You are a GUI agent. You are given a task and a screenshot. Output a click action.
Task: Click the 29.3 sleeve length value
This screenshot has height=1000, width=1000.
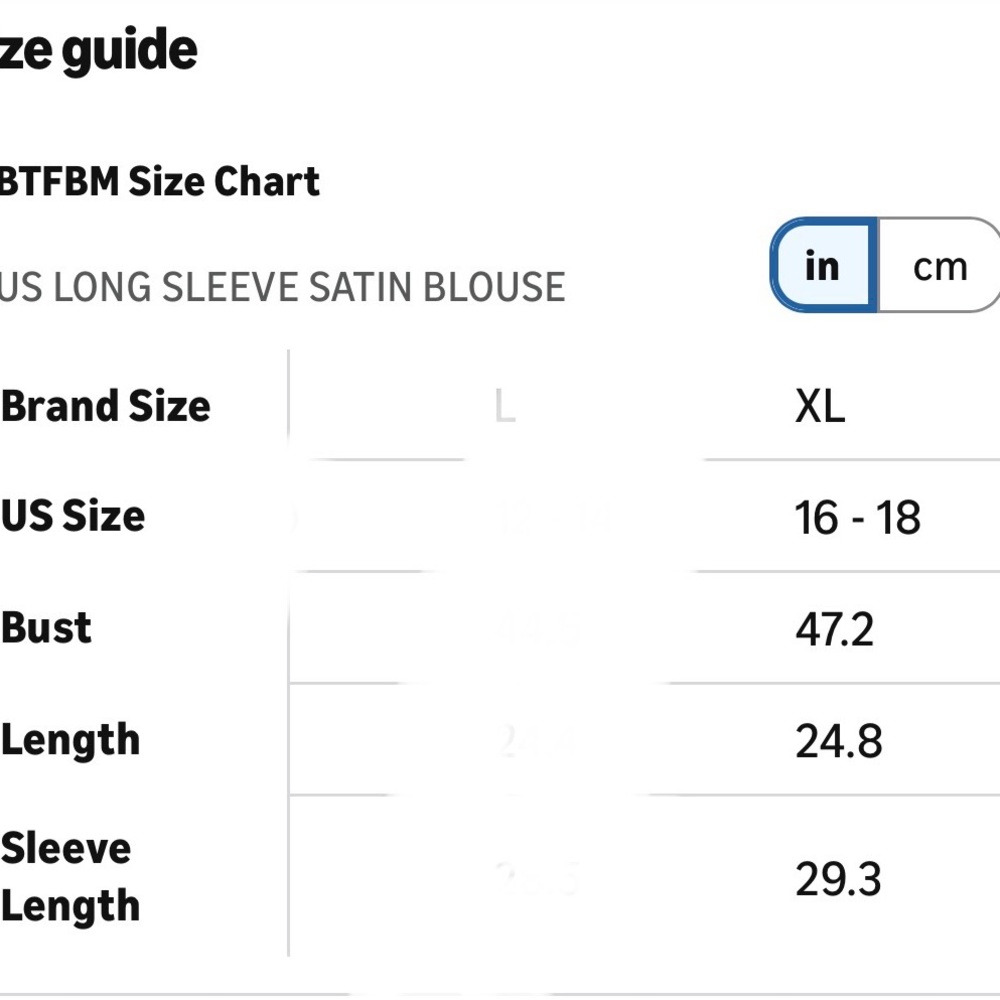point(838,879)
